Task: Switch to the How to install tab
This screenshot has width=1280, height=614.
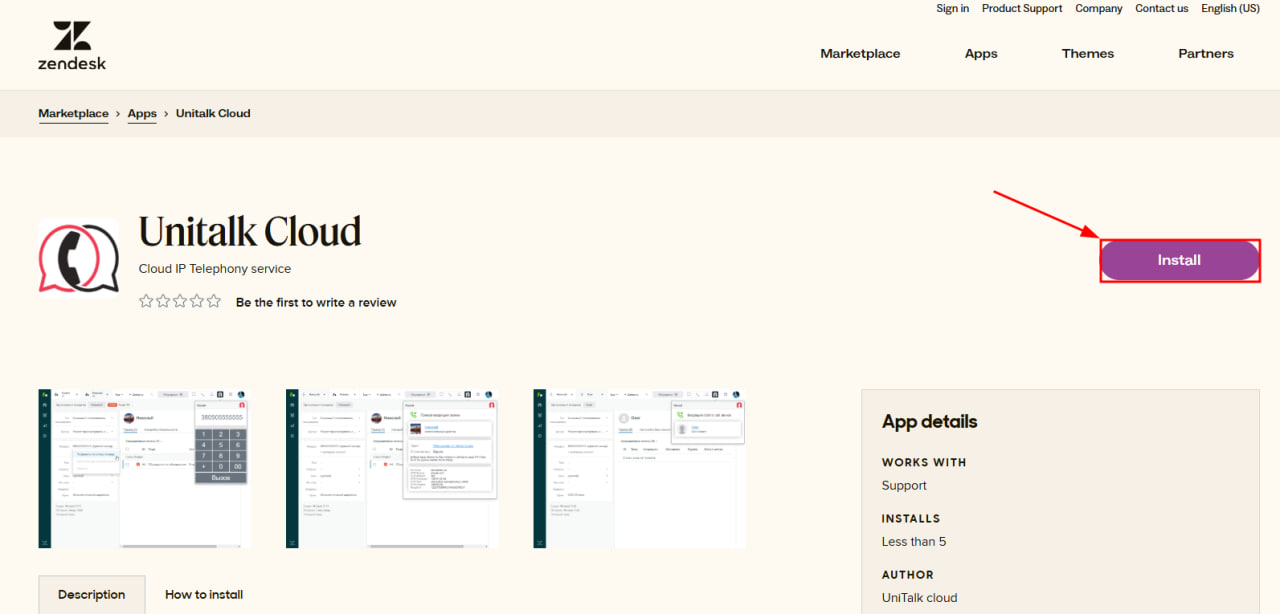Action: [x=204, y=594]
